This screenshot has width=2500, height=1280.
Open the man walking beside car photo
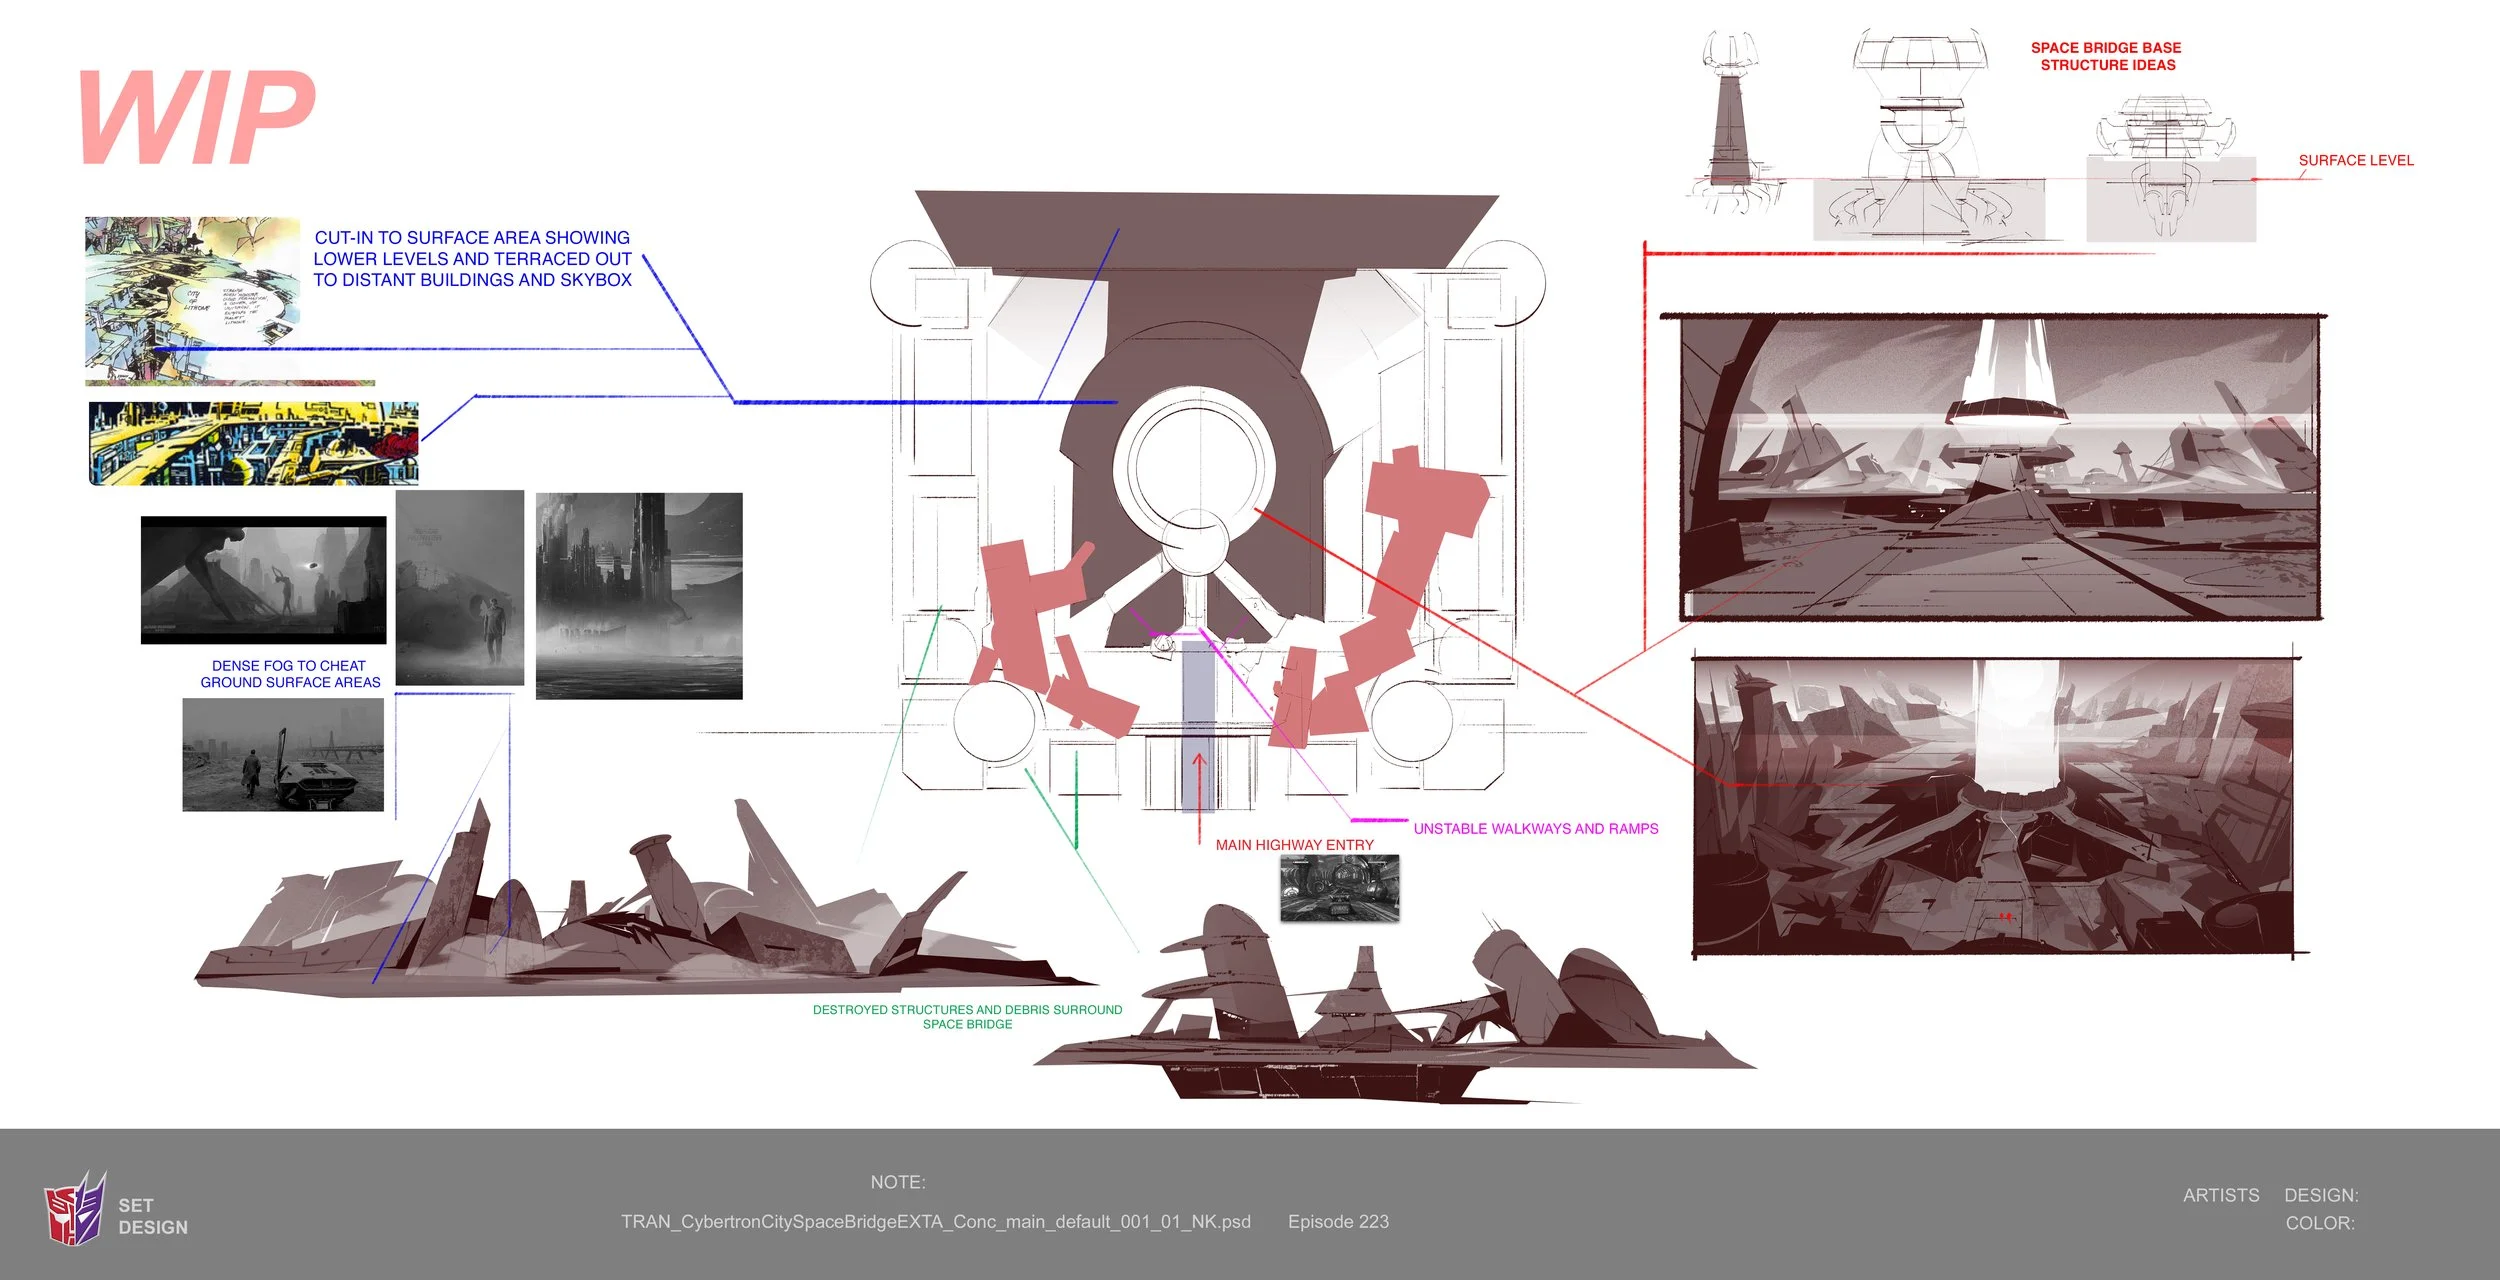[283, 754]
